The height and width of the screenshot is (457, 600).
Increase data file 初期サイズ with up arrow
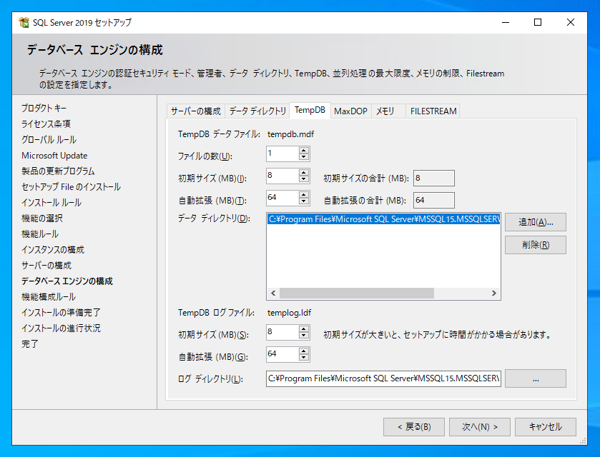(x=304, y=173)
